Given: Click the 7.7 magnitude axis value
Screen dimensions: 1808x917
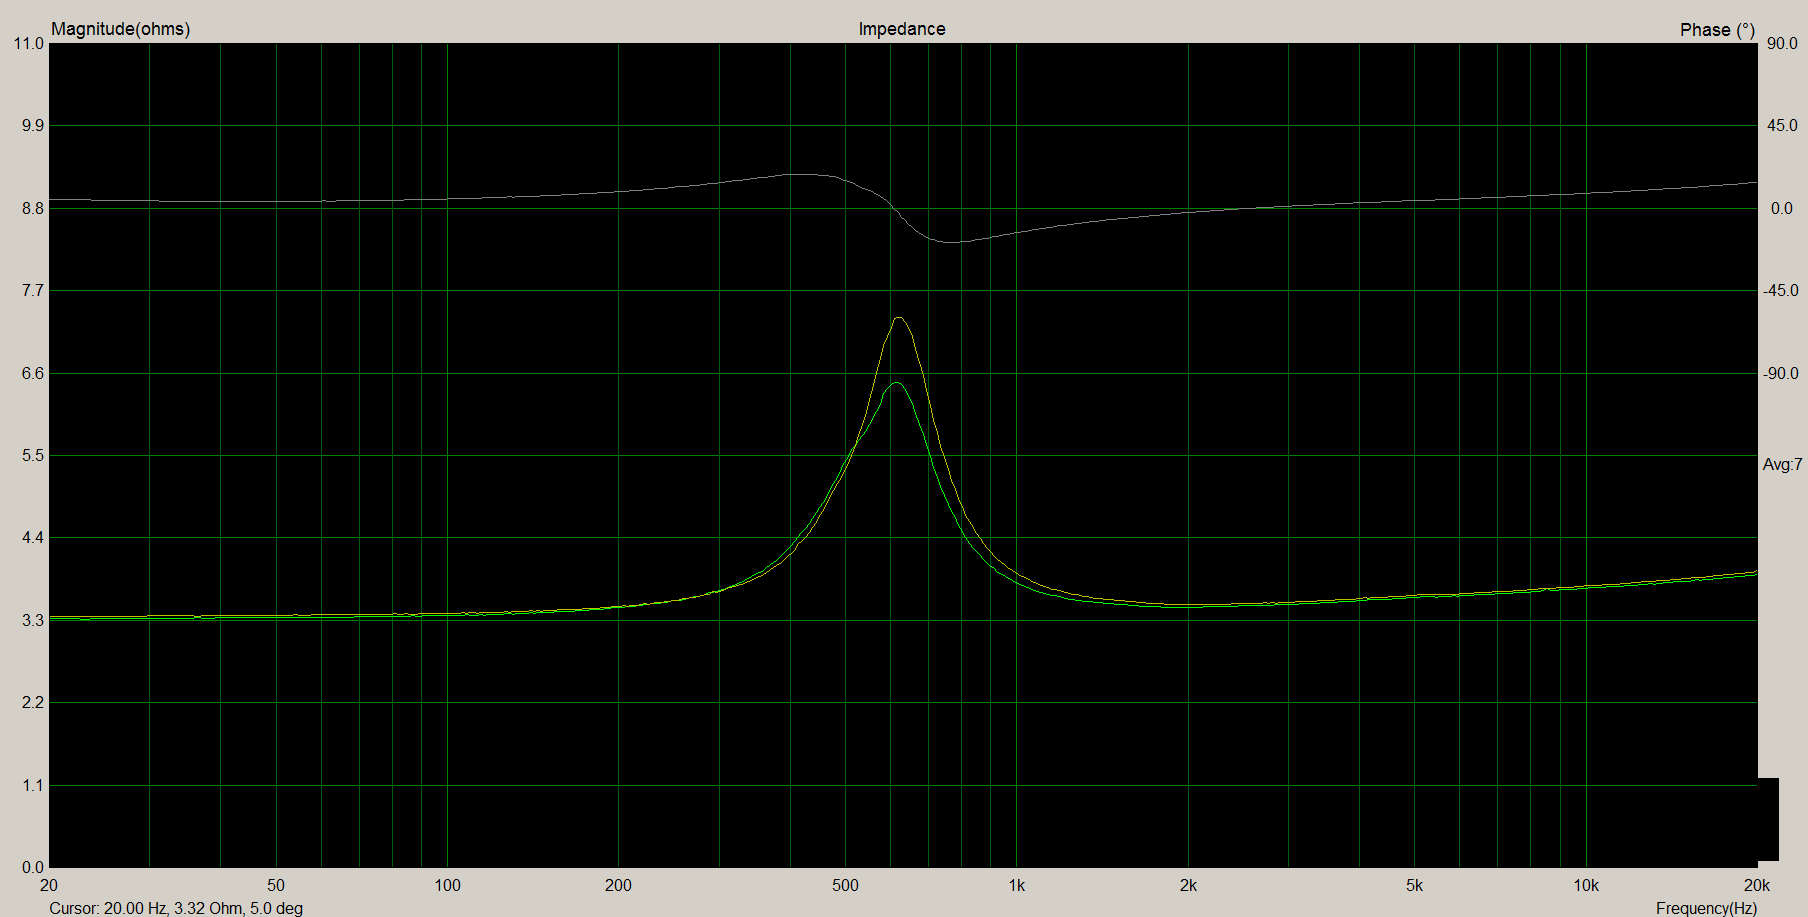Looking at the screenshot, I should pyautogui.click(x=33, y=290).
